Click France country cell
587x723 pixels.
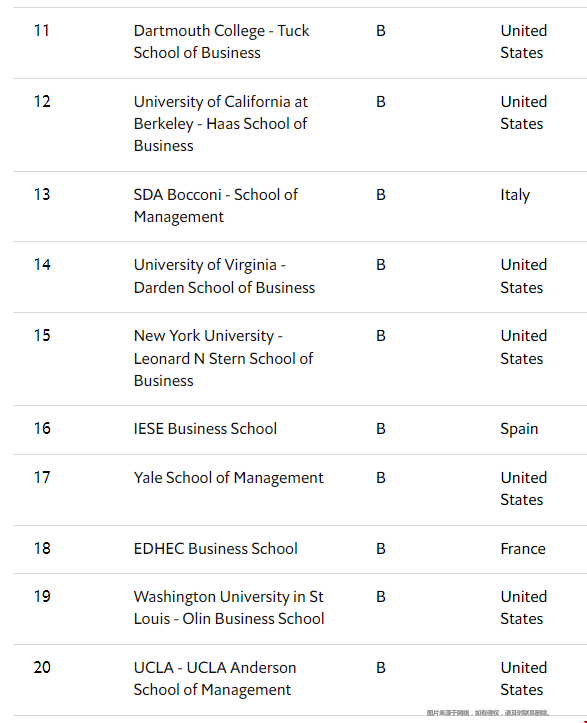[x=523, y=549]
